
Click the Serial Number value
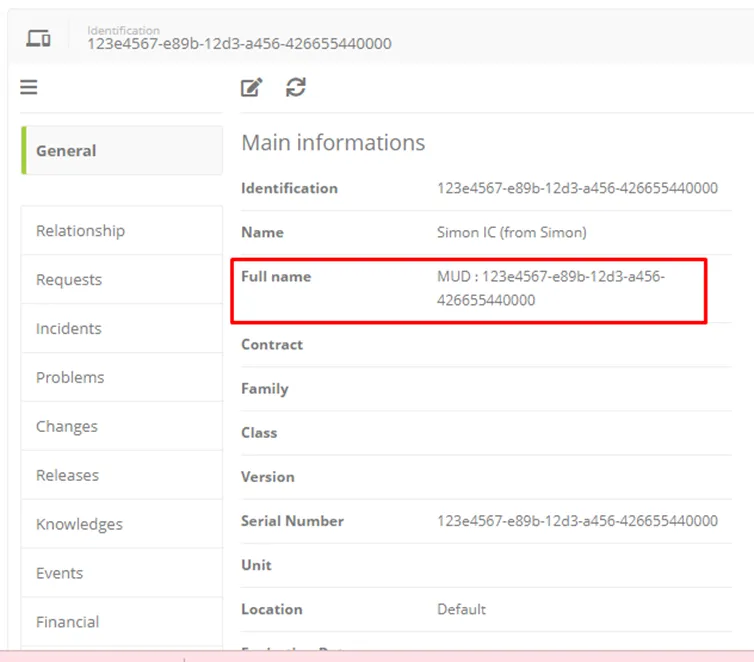tap(577, 521)
